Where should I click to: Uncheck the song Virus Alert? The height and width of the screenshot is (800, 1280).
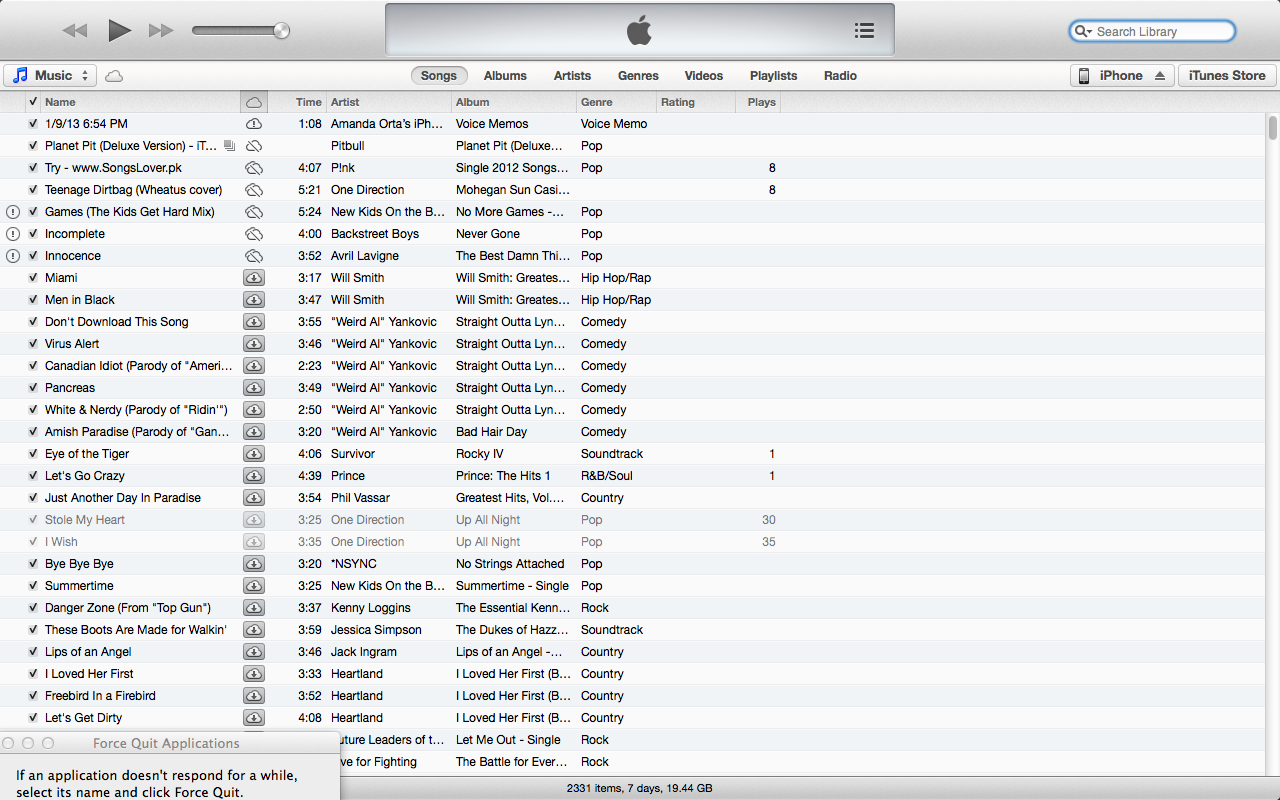pyautogui.click(x=33, y=343)
